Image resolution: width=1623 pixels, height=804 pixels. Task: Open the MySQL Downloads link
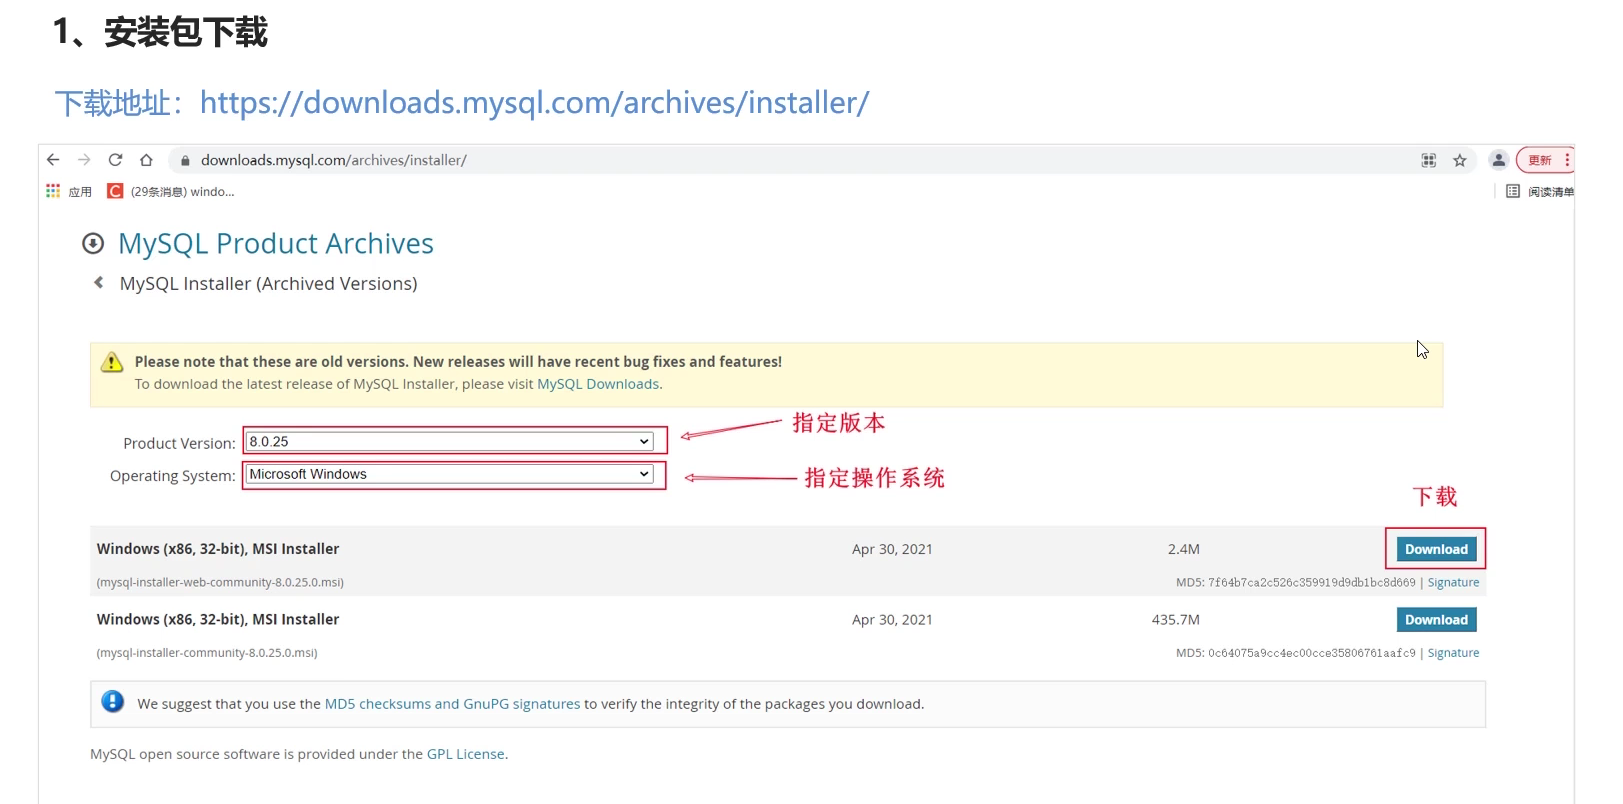click(x=598, y=384)
